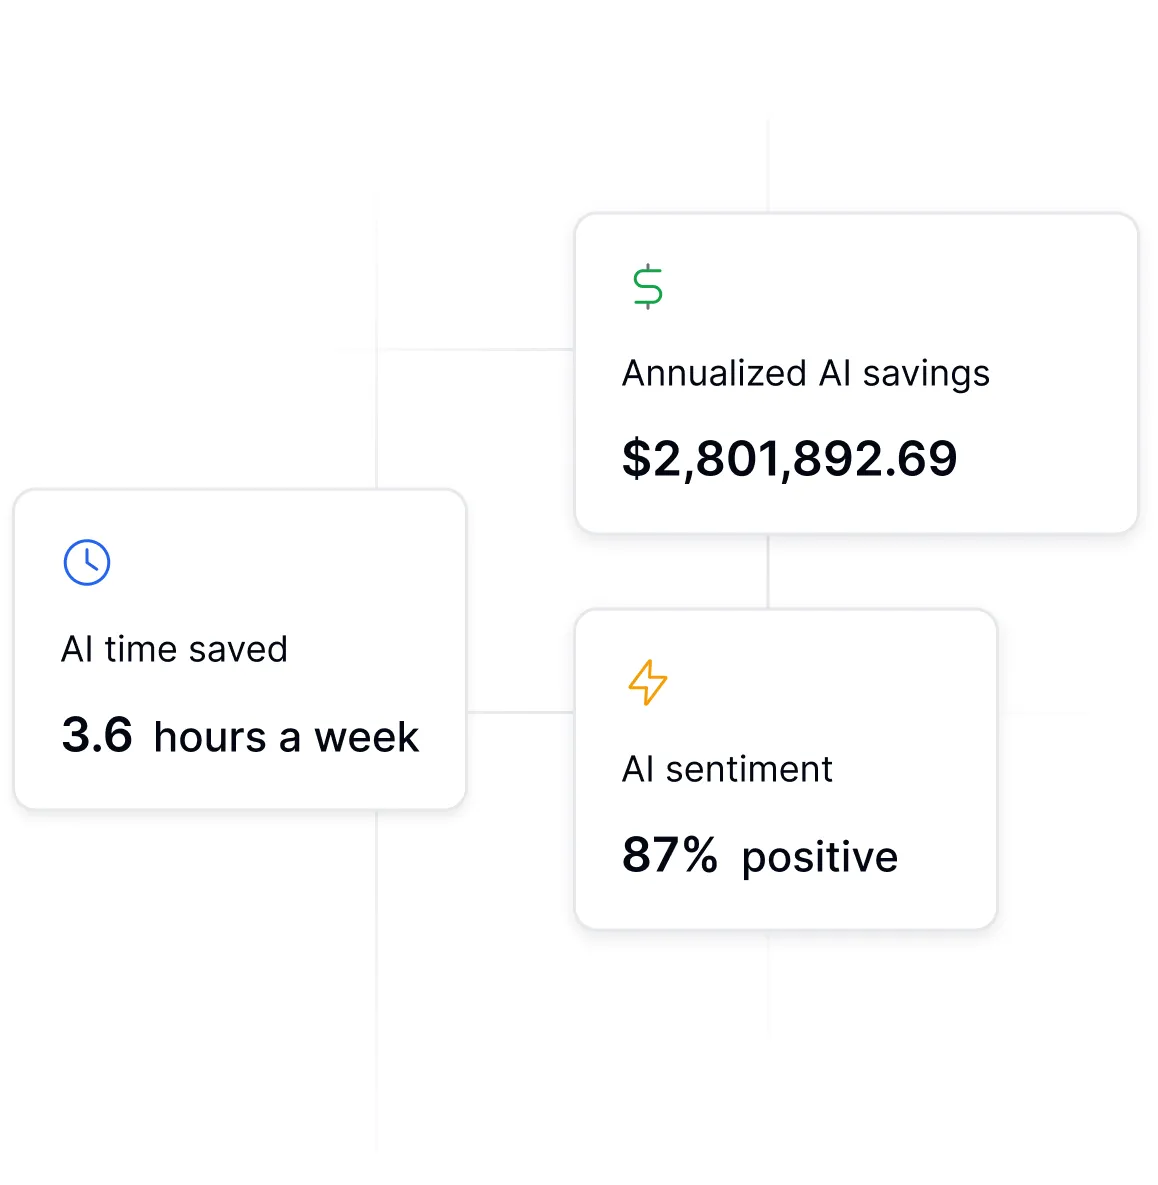The width and height of the screenshot is (1158, 1185).
Task: Click horizontal connector between time saved and sentiment cards
Action: tap(520, 713)
